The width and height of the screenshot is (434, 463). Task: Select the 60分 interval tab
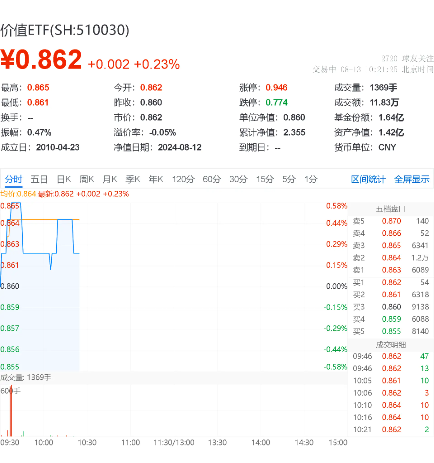[212, 179]
